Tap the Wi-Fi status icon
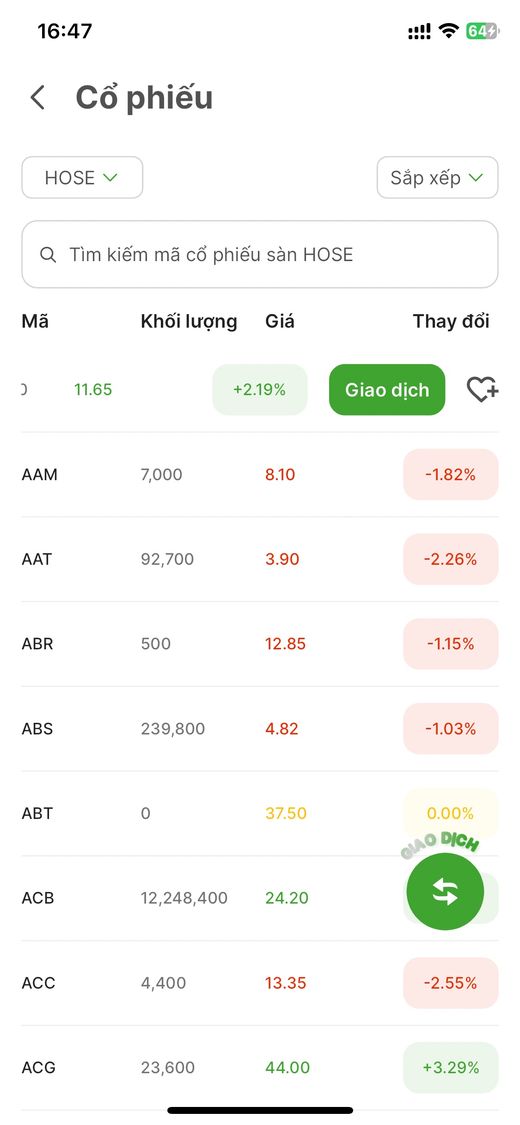Viewport: 520px width, 1125px height. click(x=449, y=31)
